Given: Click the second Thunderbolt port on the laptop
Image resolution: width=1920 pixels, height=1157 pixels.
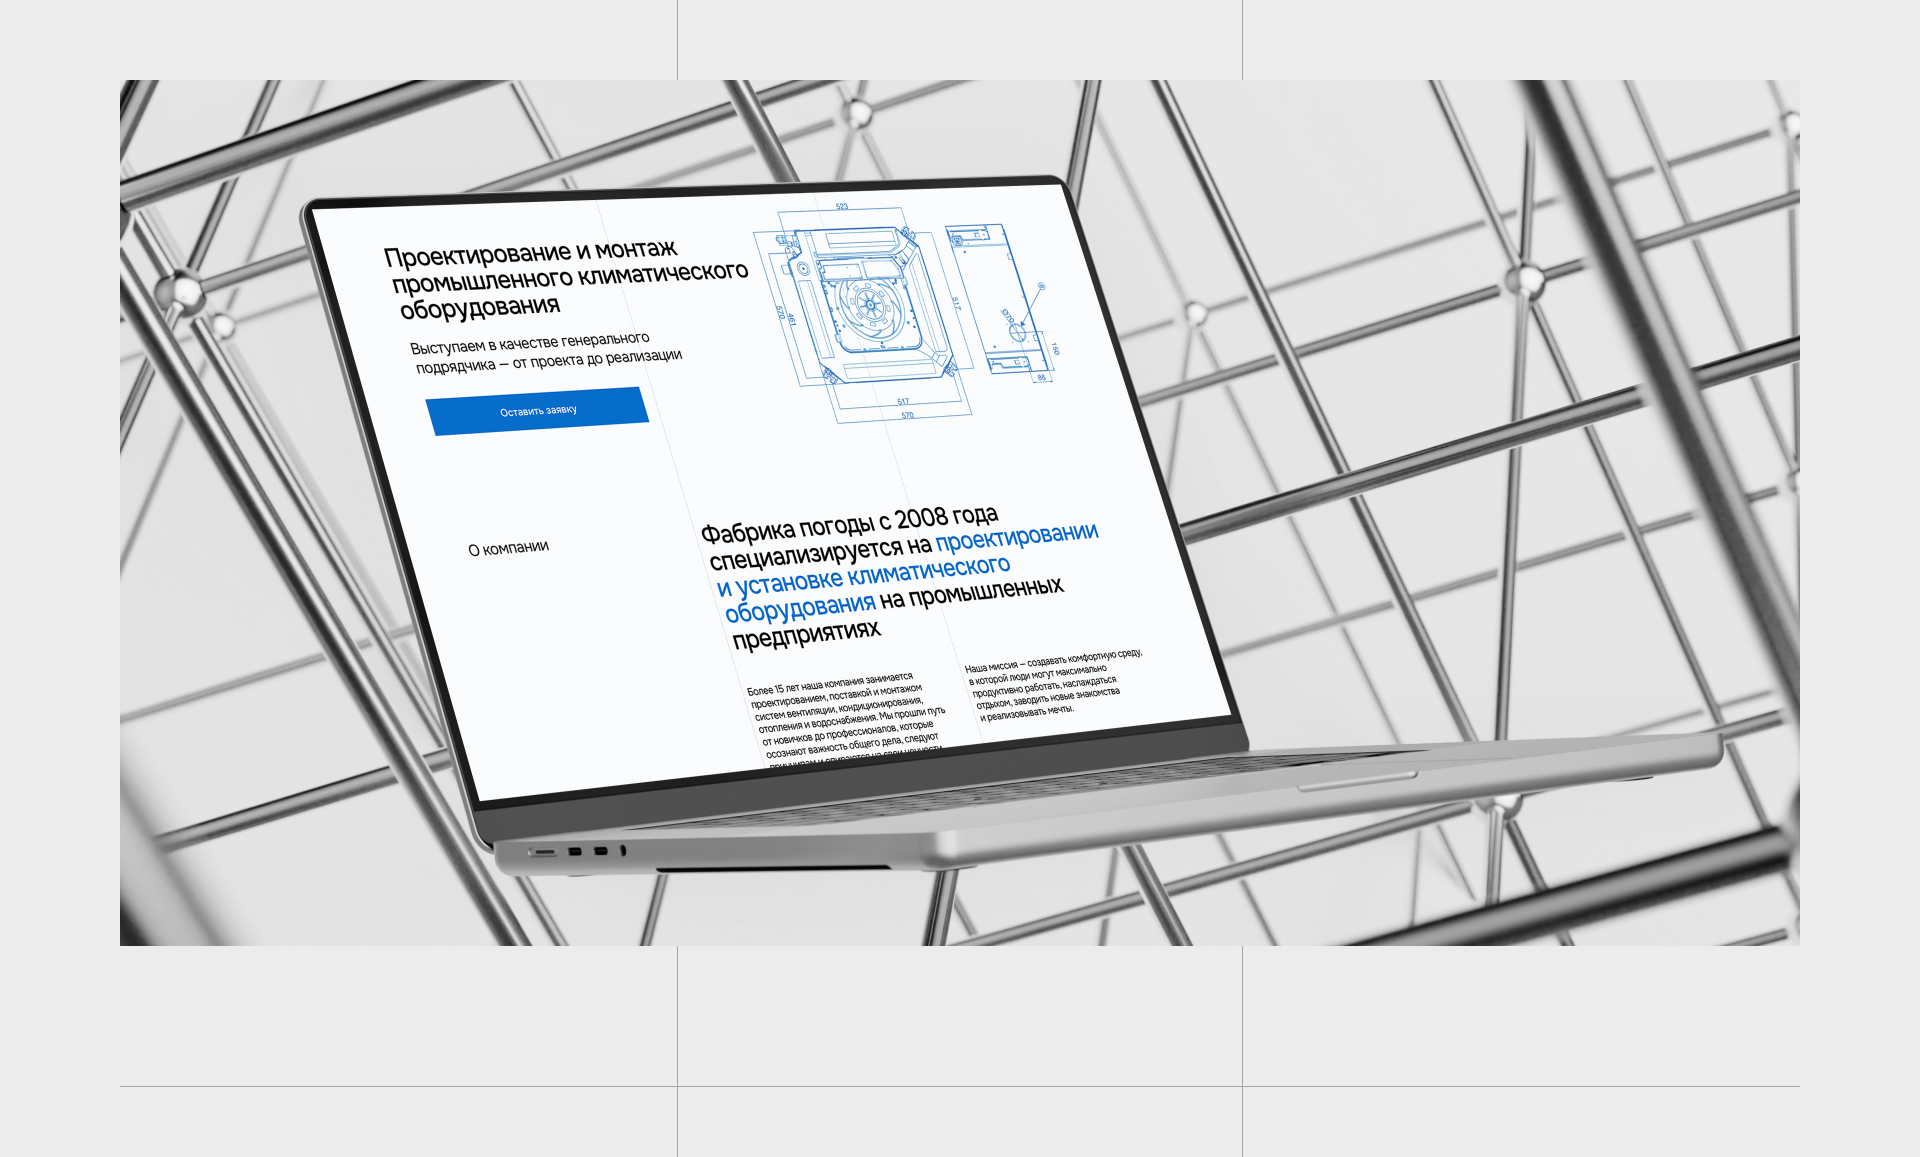Looking at the screenshot, I should (600, 852).
